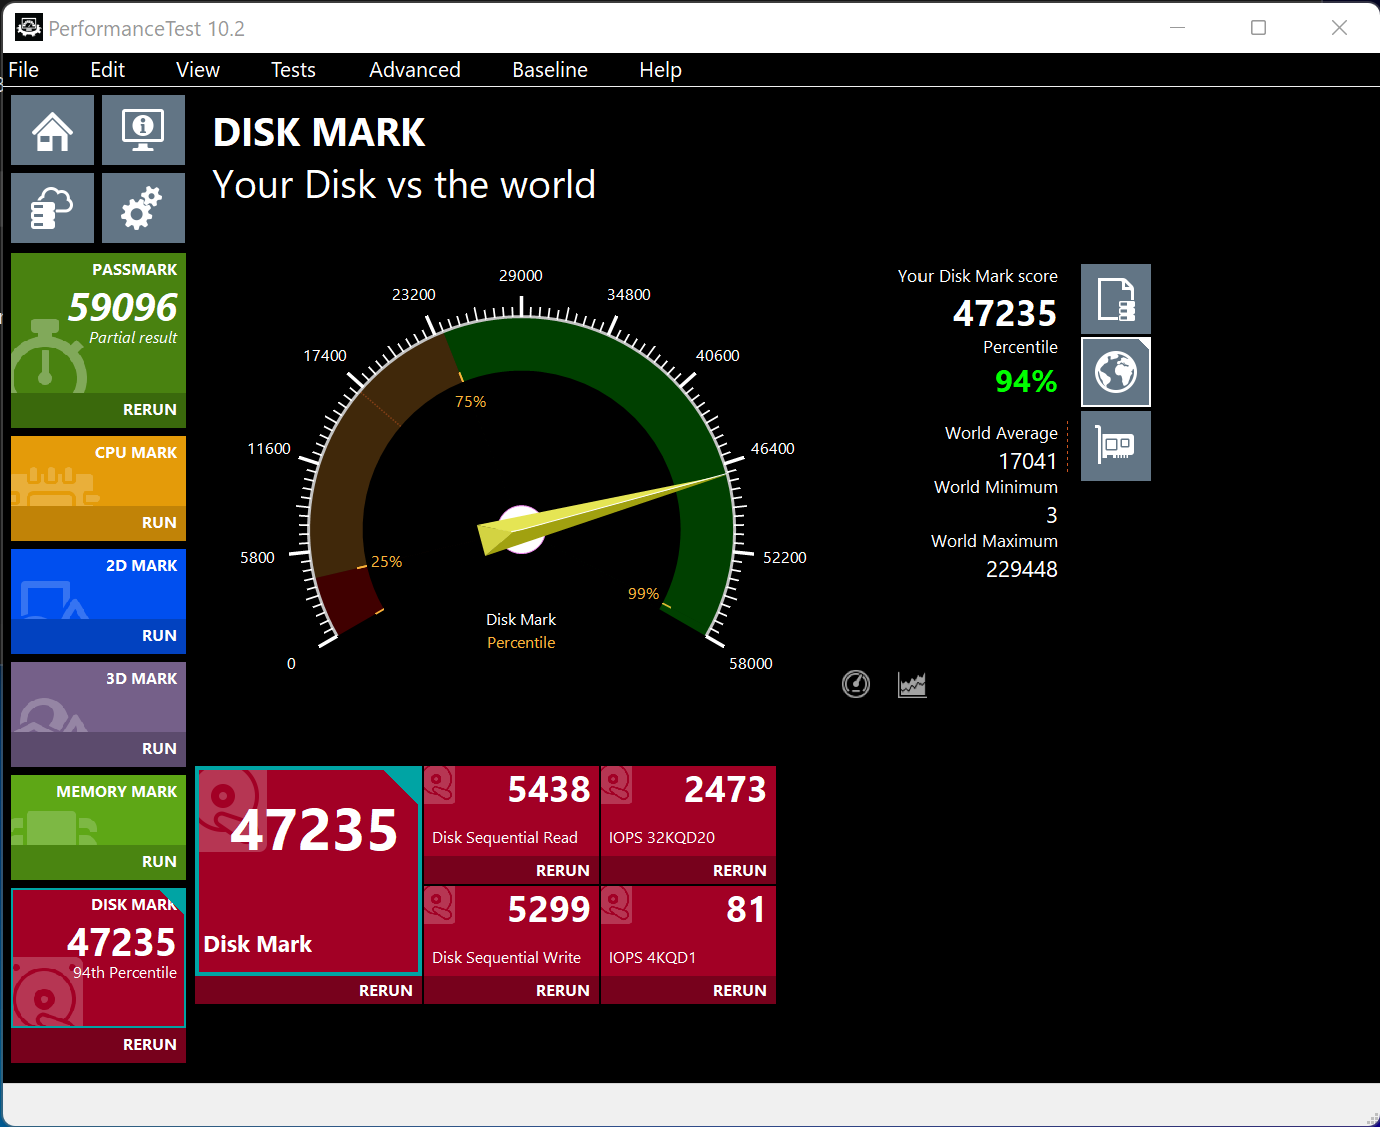1380x1127 pixels.
Task: Open the Tests menu
Action: point(293,70)
